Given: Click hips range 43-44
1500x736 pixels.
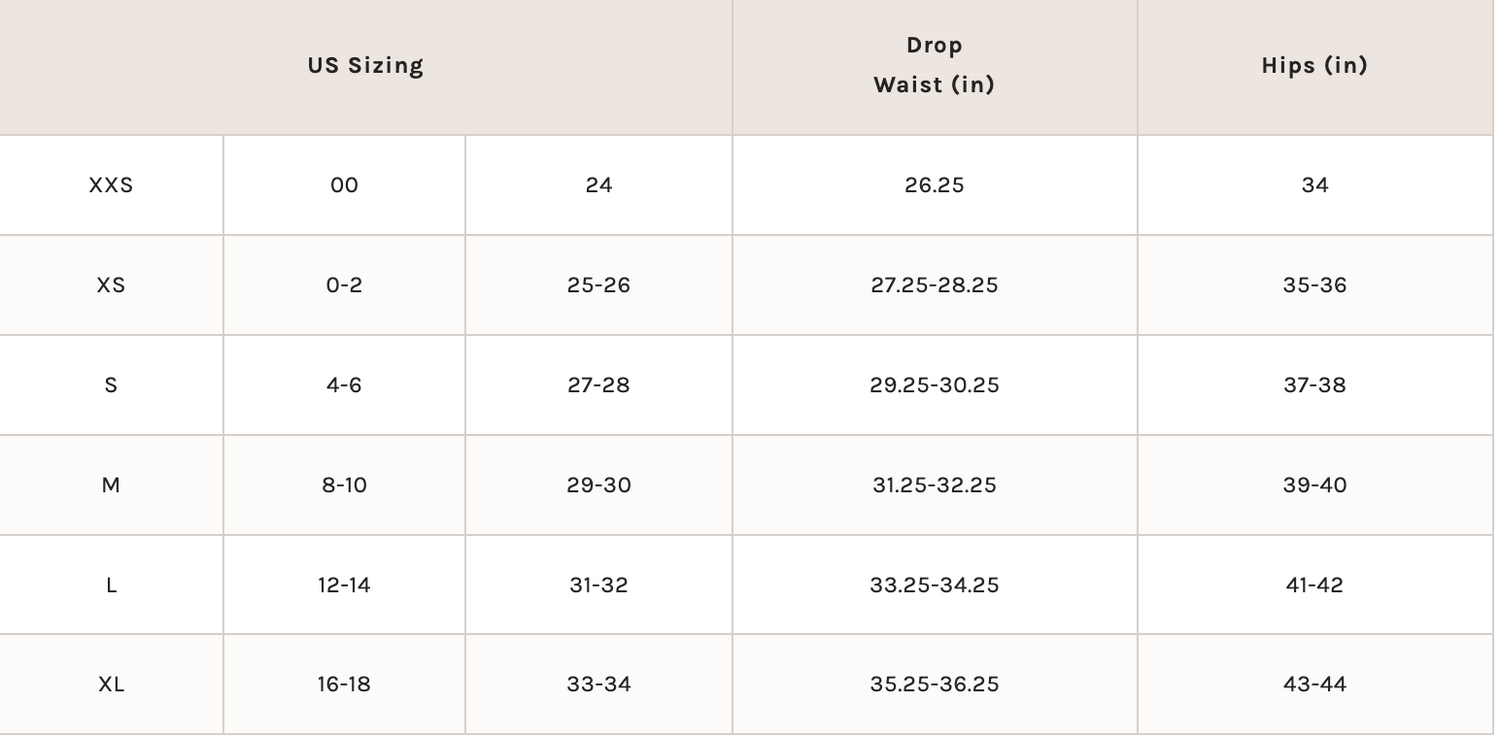Looking at the screenshot, I should pyautogui.click(x=1314, y=684).
